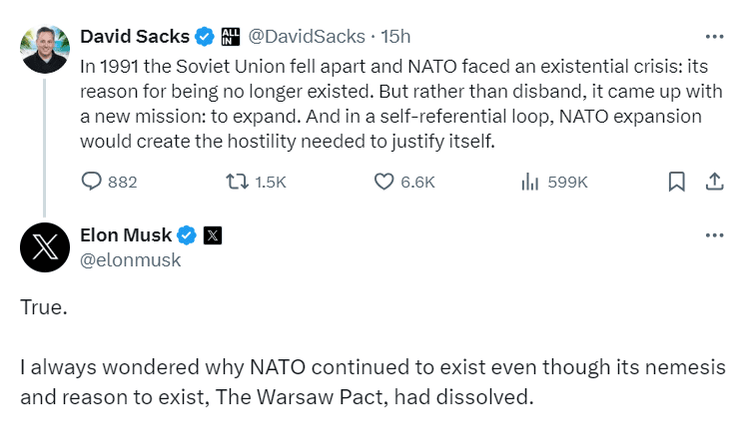
Task: Open the 15h timestamp permalink
Action: 397,37
